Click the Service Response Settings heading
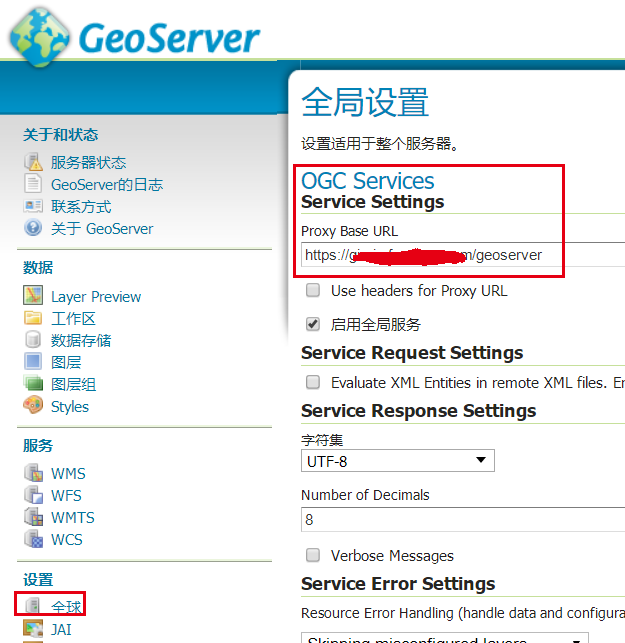The width and height of the screenshot is (625, 643). 419,411
